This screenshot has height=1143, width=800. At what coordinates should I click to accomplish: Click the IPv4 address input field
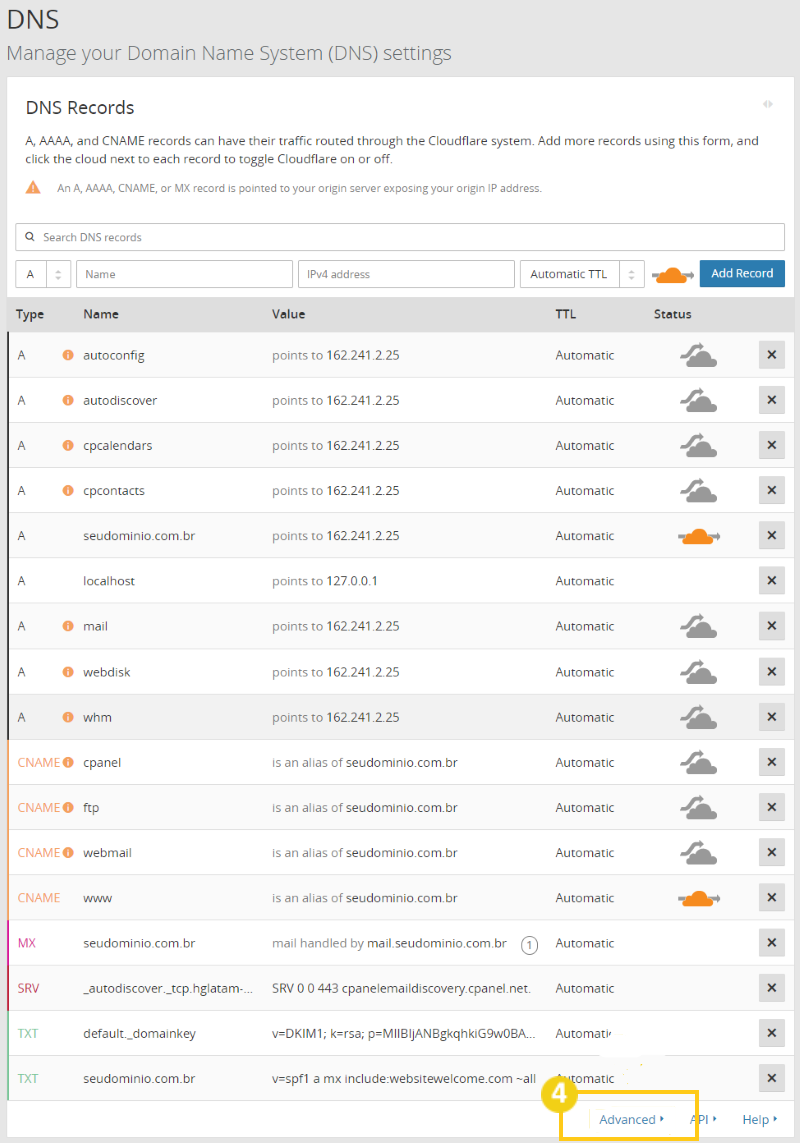pos(406,274)
